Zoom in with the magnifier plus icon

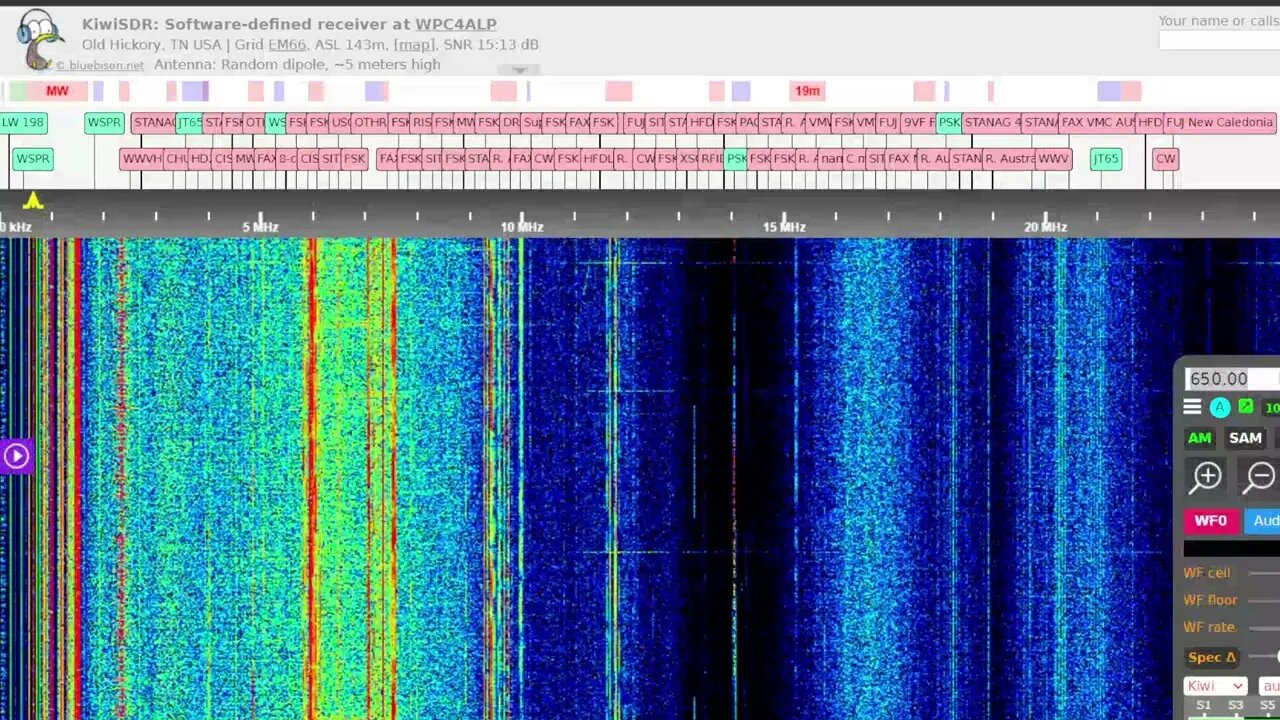click(1206, 477)
